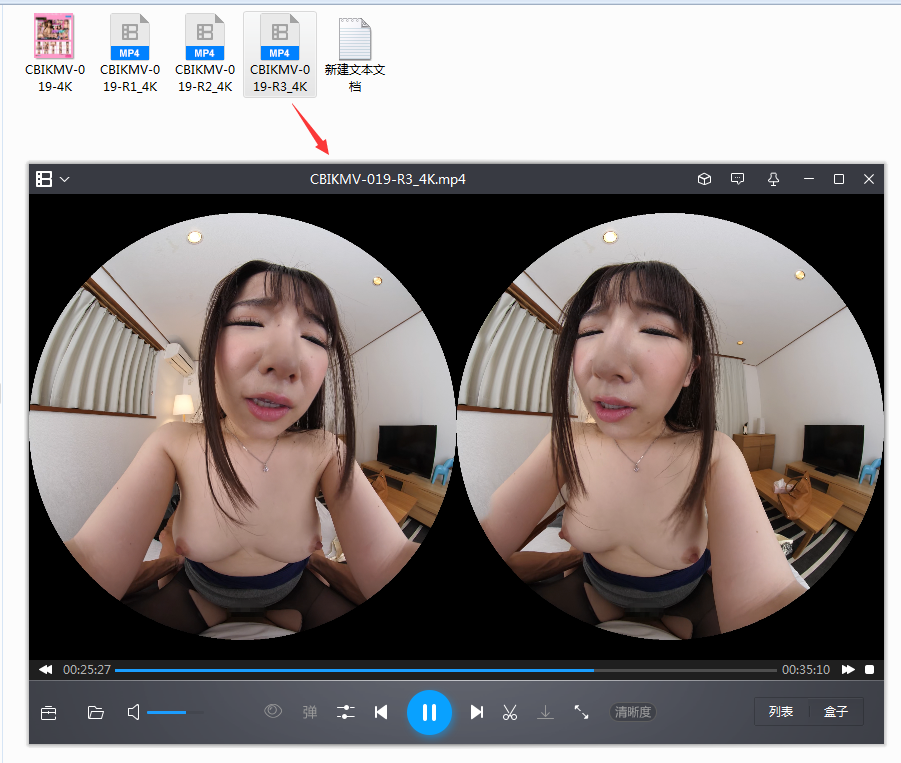Open the 3D cube mode icon
Image resolution: width=901 pixels, height=763 pixels.
click(x=704, y=179)
